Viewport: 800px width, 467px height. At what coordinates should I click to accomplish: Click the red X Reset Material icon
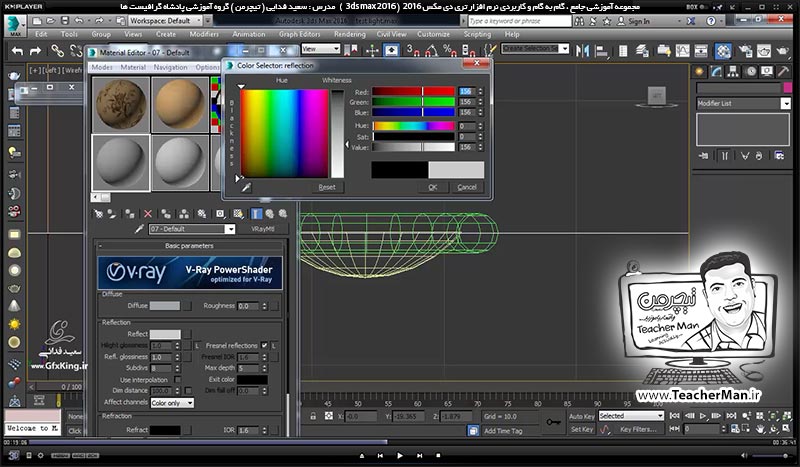(x=148, y=214)
